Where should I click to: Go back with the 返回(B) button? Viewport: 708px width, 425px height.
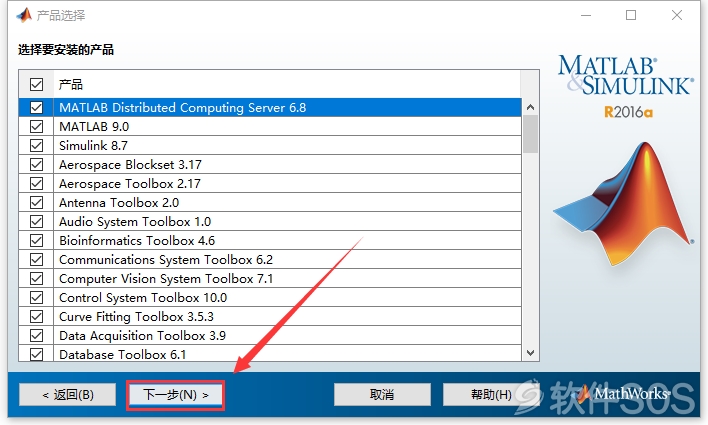(x=68, y=395)
